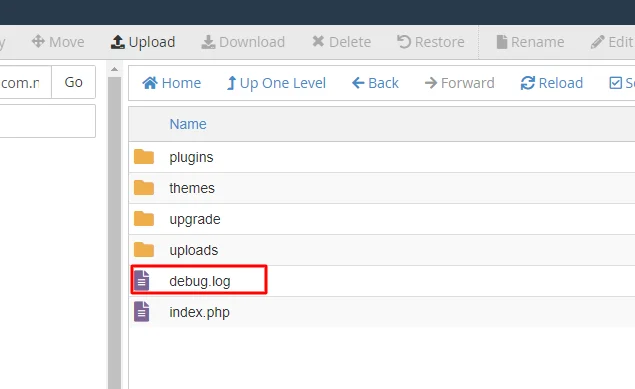Select the debug.log file
The height and width of the screenshot is (389, 635).
(x=382, y=281)
